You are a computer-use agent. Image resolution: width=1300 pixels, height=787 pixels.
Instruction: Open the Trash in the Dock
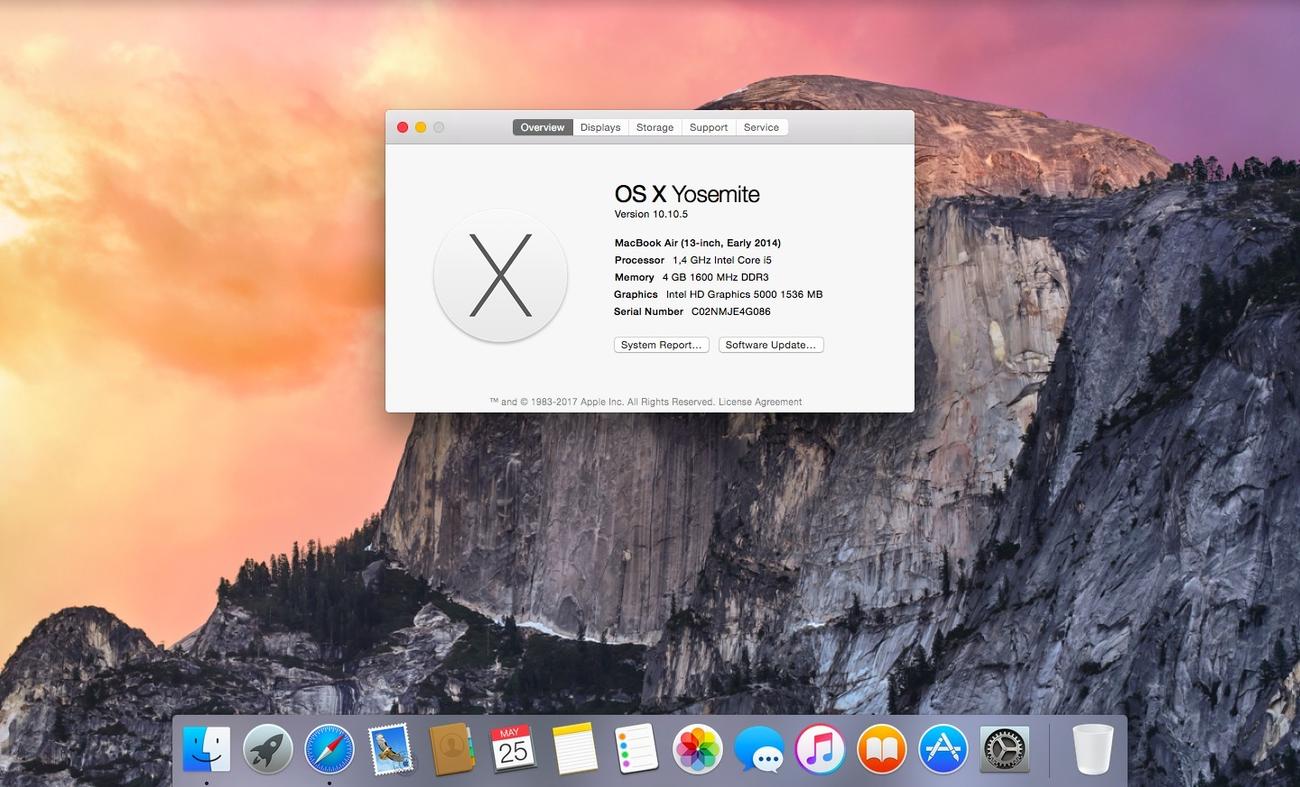point(1092,749)
